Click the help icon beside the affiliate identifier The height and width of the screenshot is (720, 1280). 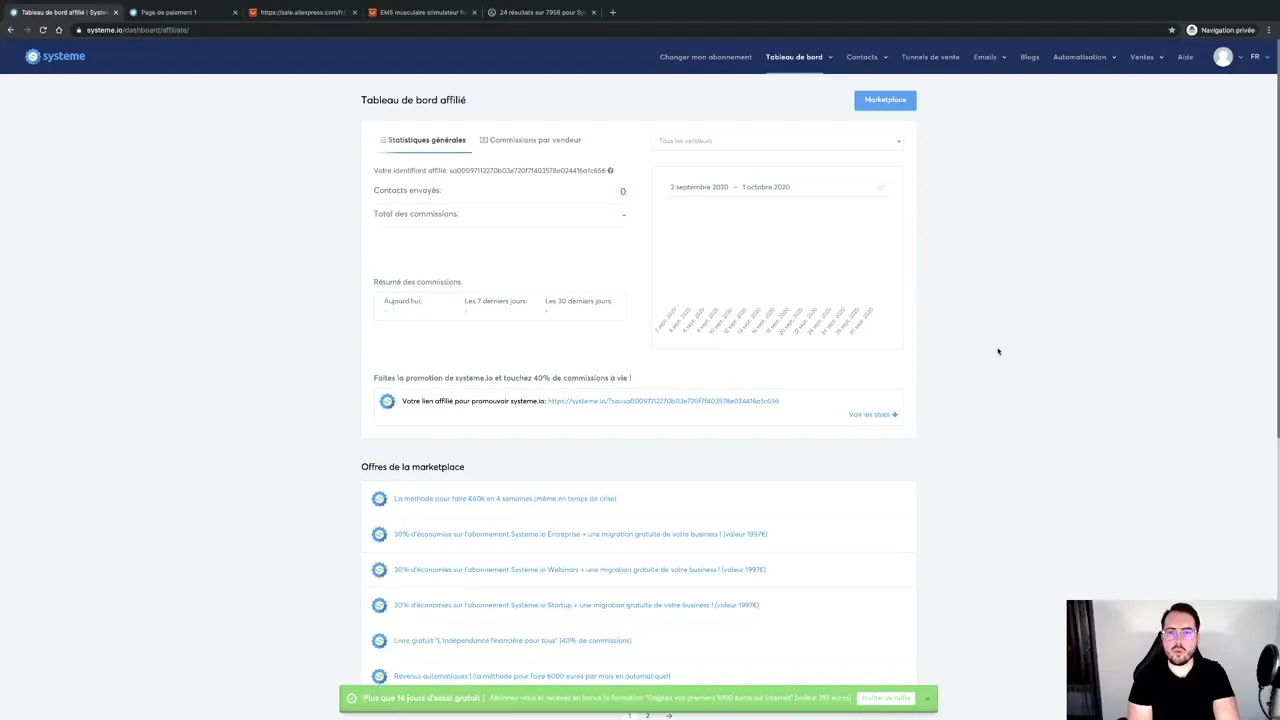click(x=610, y=170)
